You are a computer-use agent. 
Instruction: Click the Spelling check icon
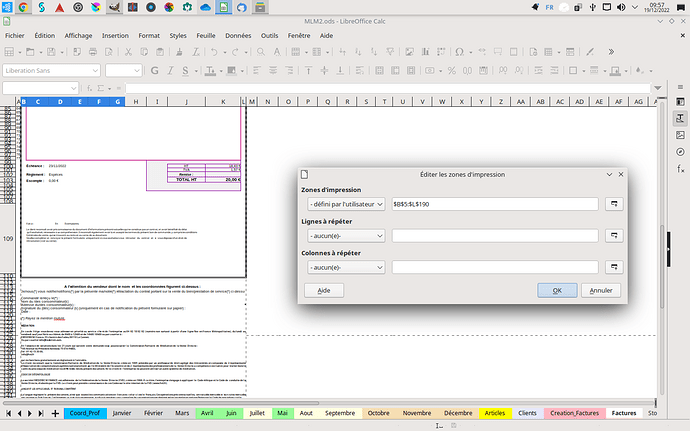coord(277,52)
